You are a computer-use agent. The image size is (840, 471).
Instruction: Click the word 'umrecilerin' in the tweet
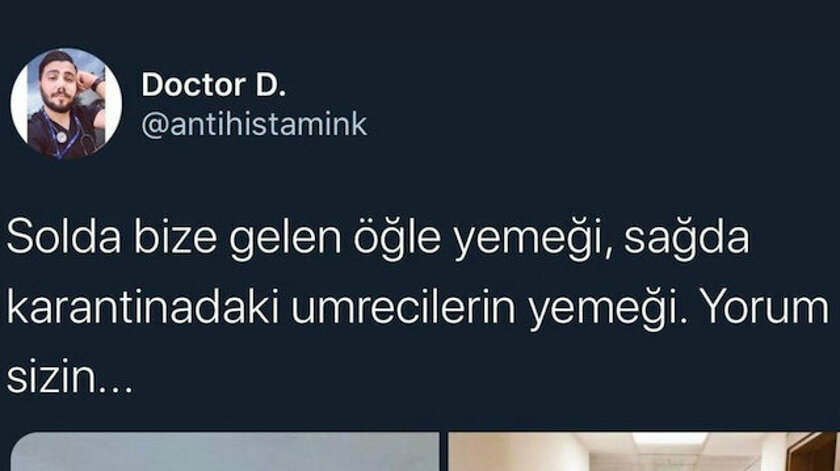[403, 309]
